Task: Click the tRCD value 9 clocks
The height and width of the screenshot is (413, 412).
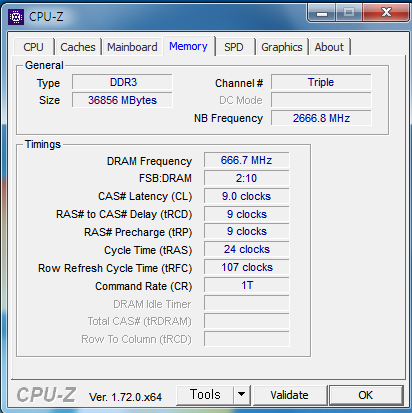Action: pos(247,214)
